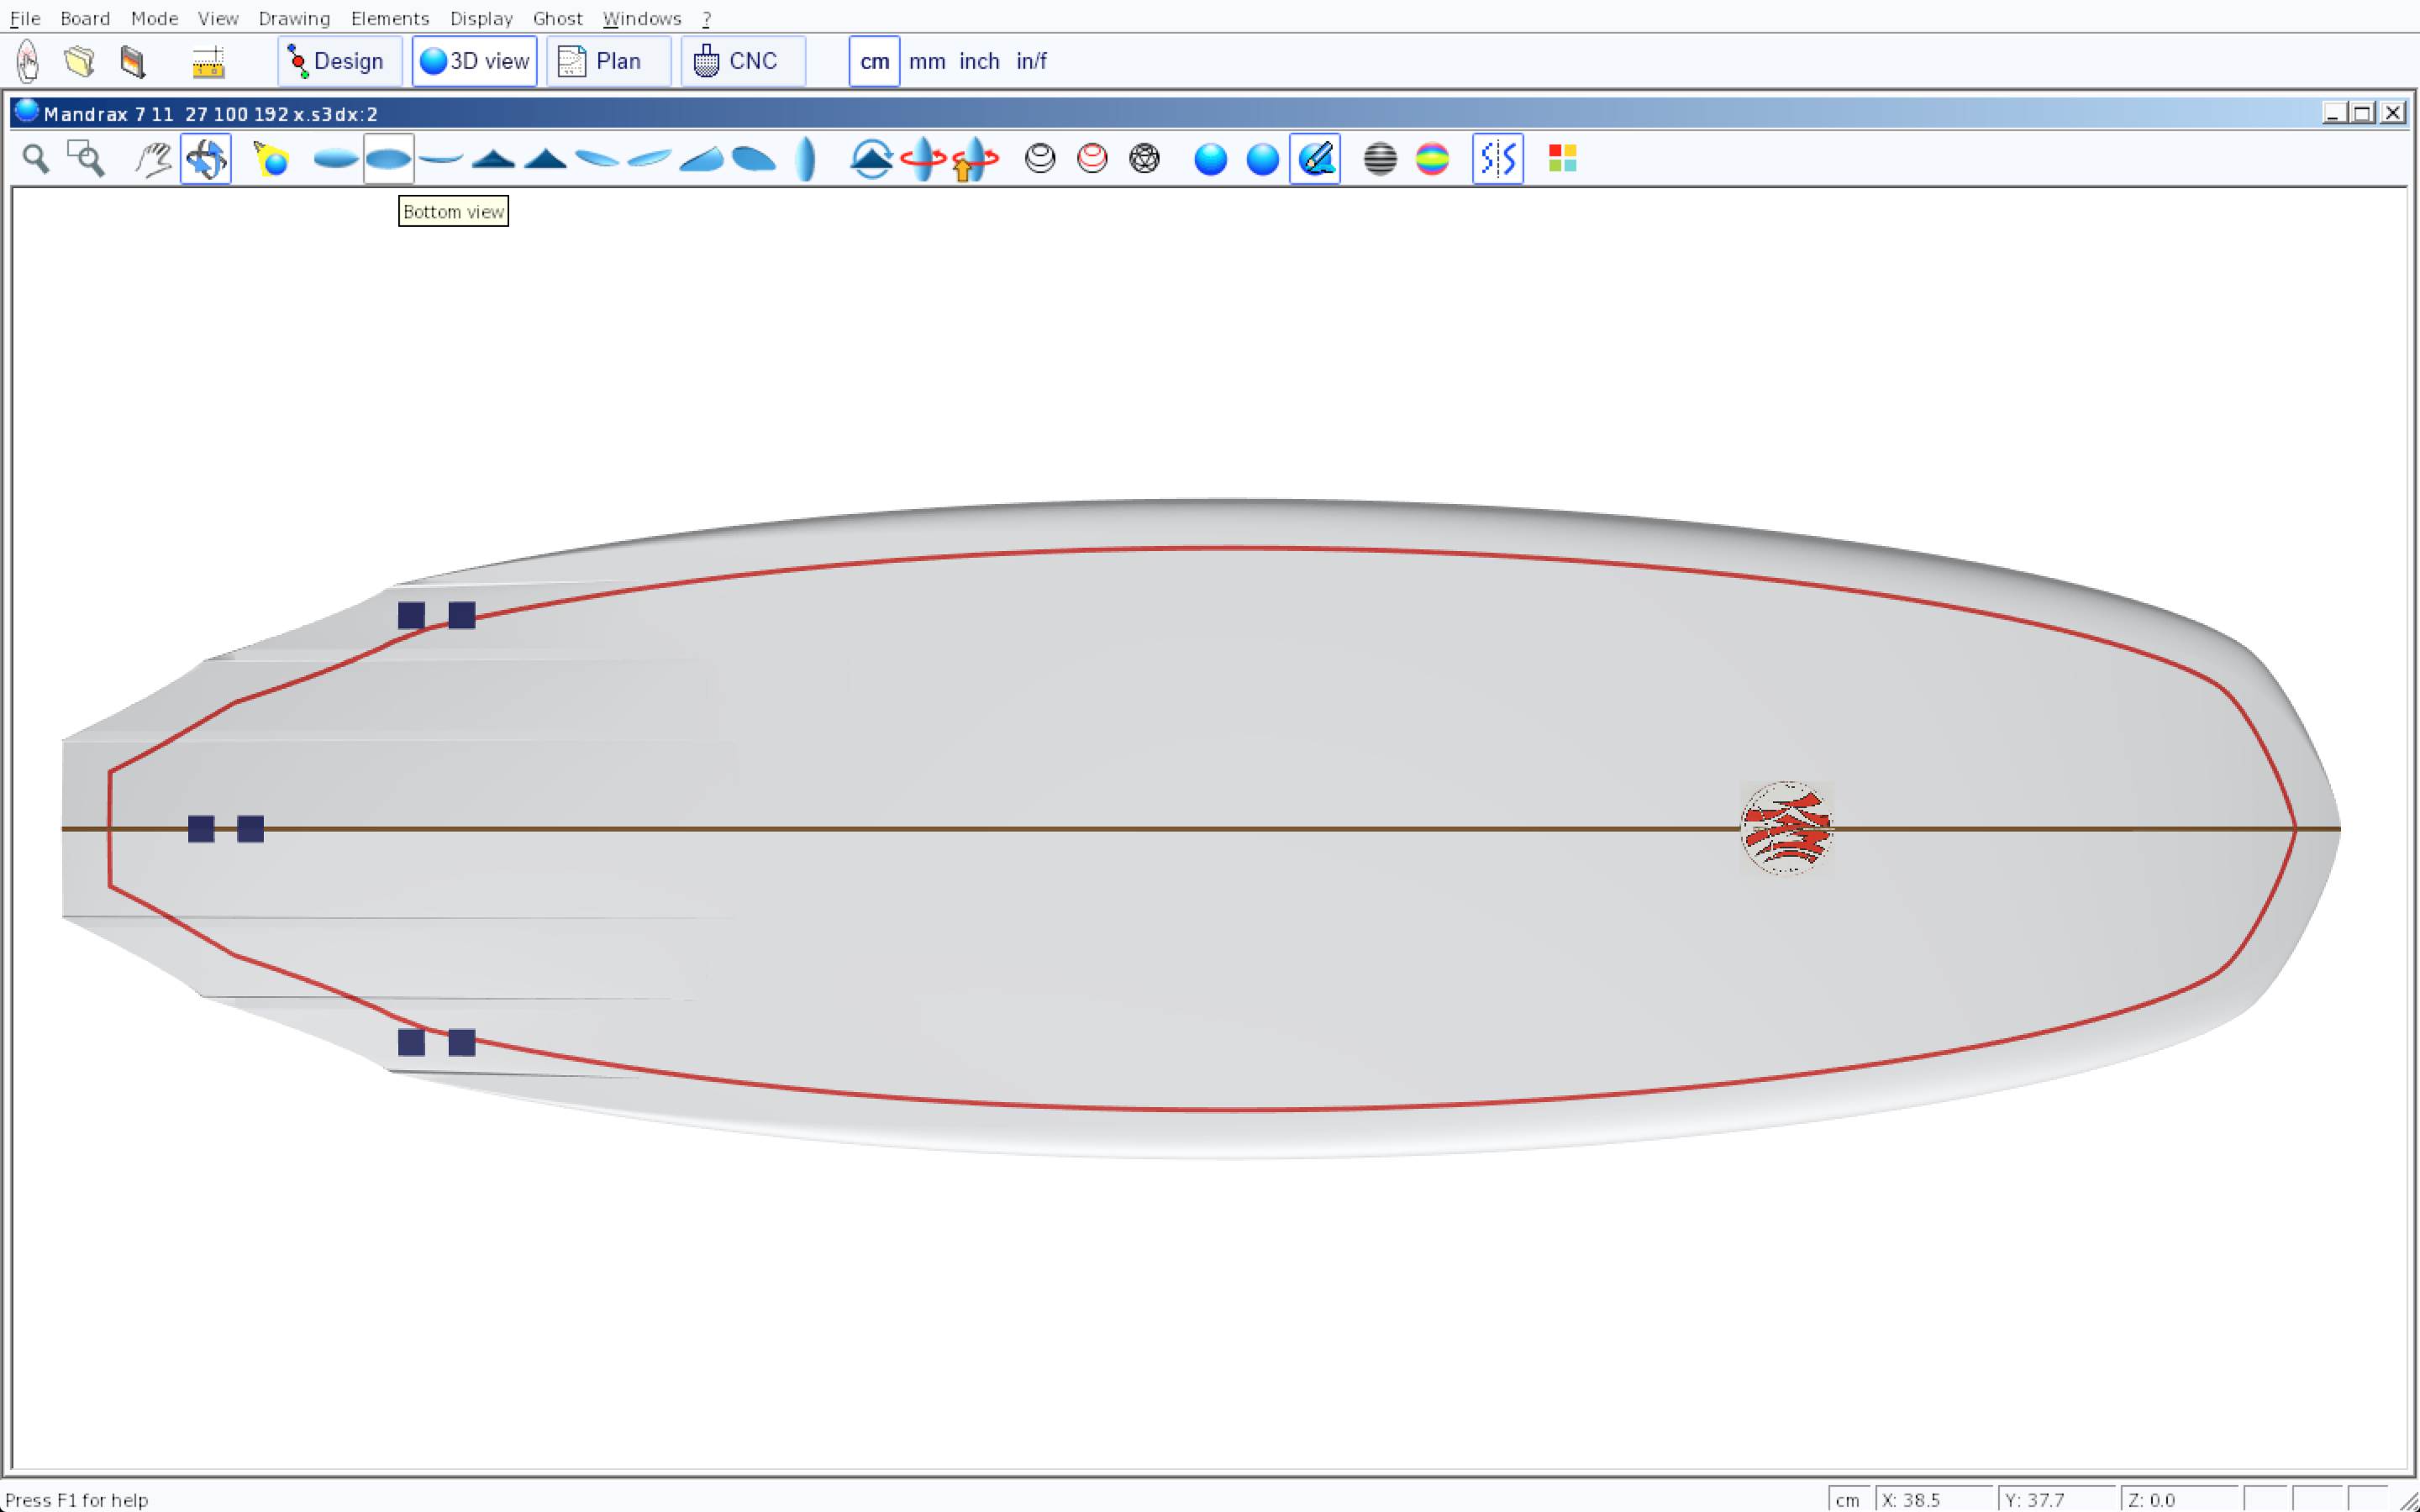Toggle the drawings overlay pencil button

(x=1315, y=159)
